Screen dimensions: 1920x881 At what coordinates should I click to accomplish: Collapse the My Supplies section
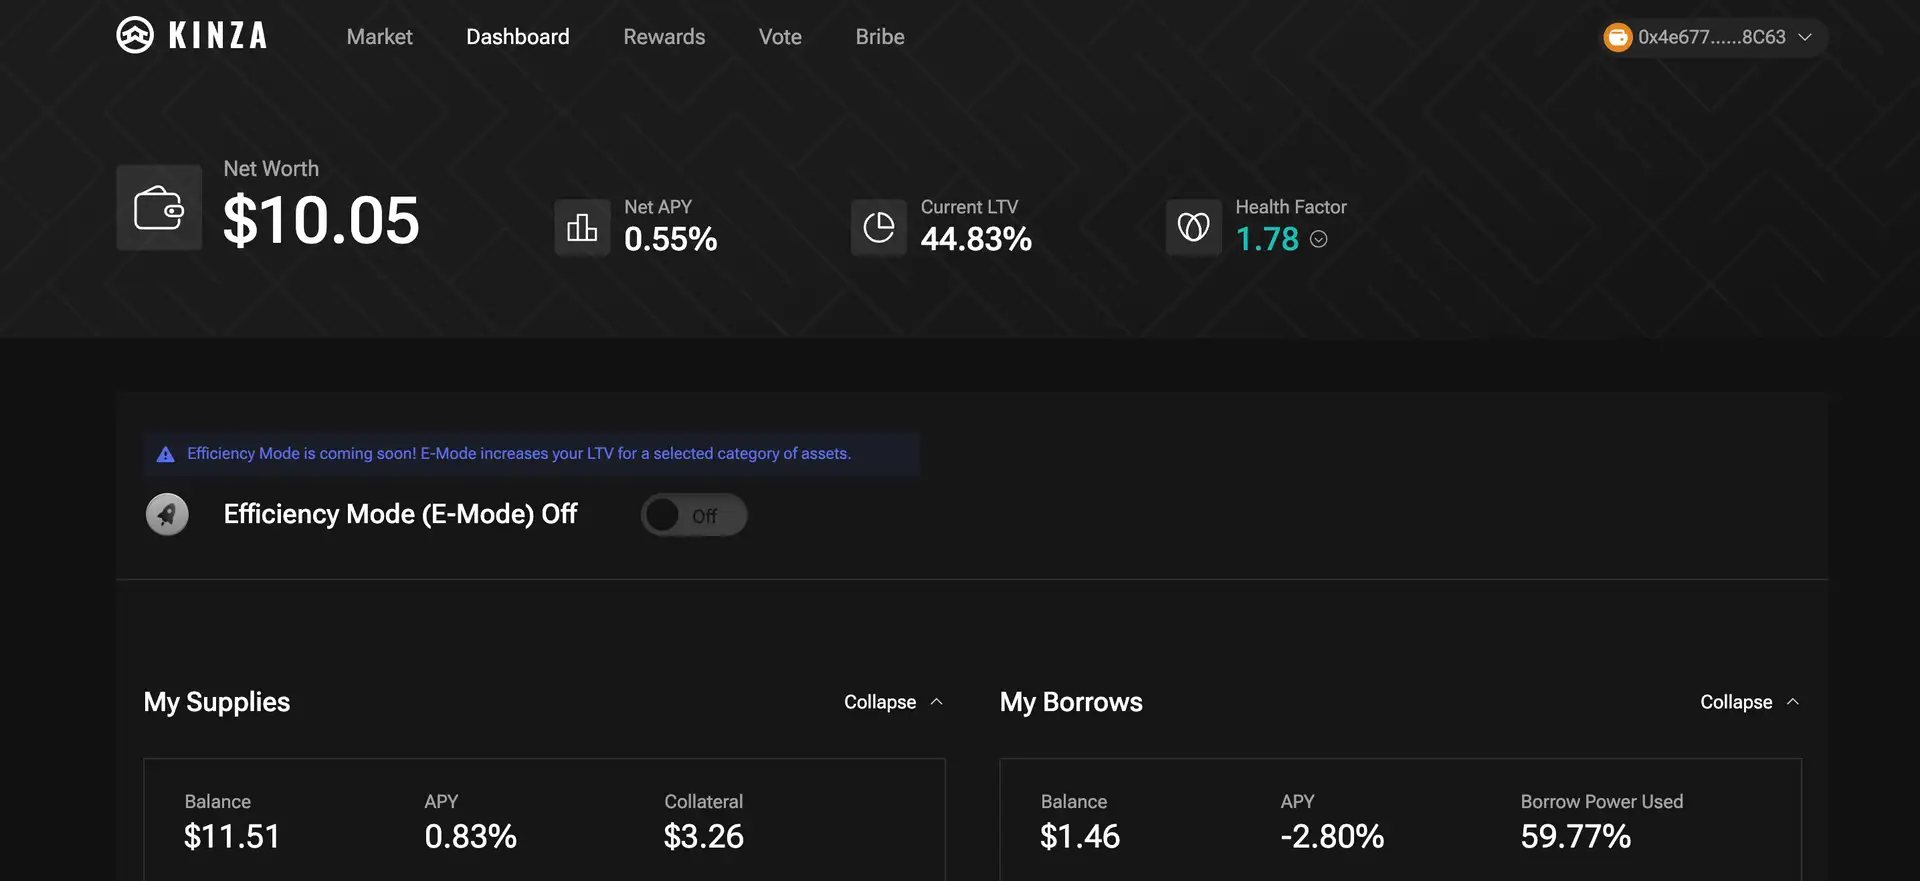(x=892, y=702)
